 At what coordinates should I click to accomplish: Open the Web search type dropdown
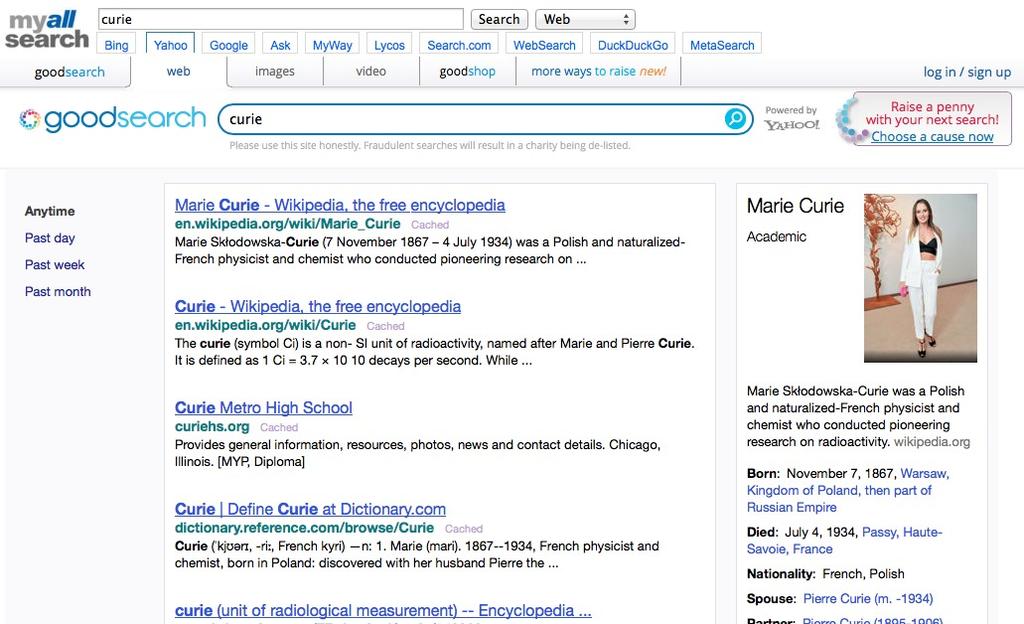point(585,20)
